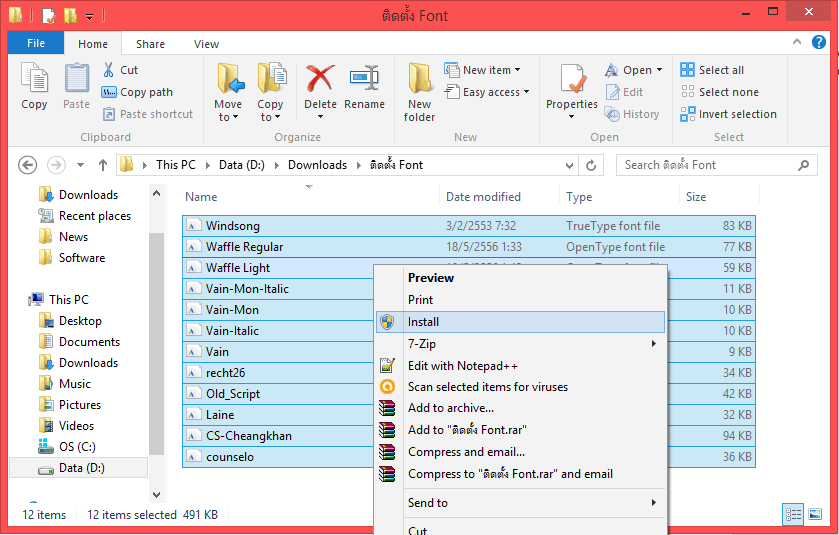This screenshot has height=535, width=839.
Task: Choose Install from the context menu
Action: [x=423, y=322]
